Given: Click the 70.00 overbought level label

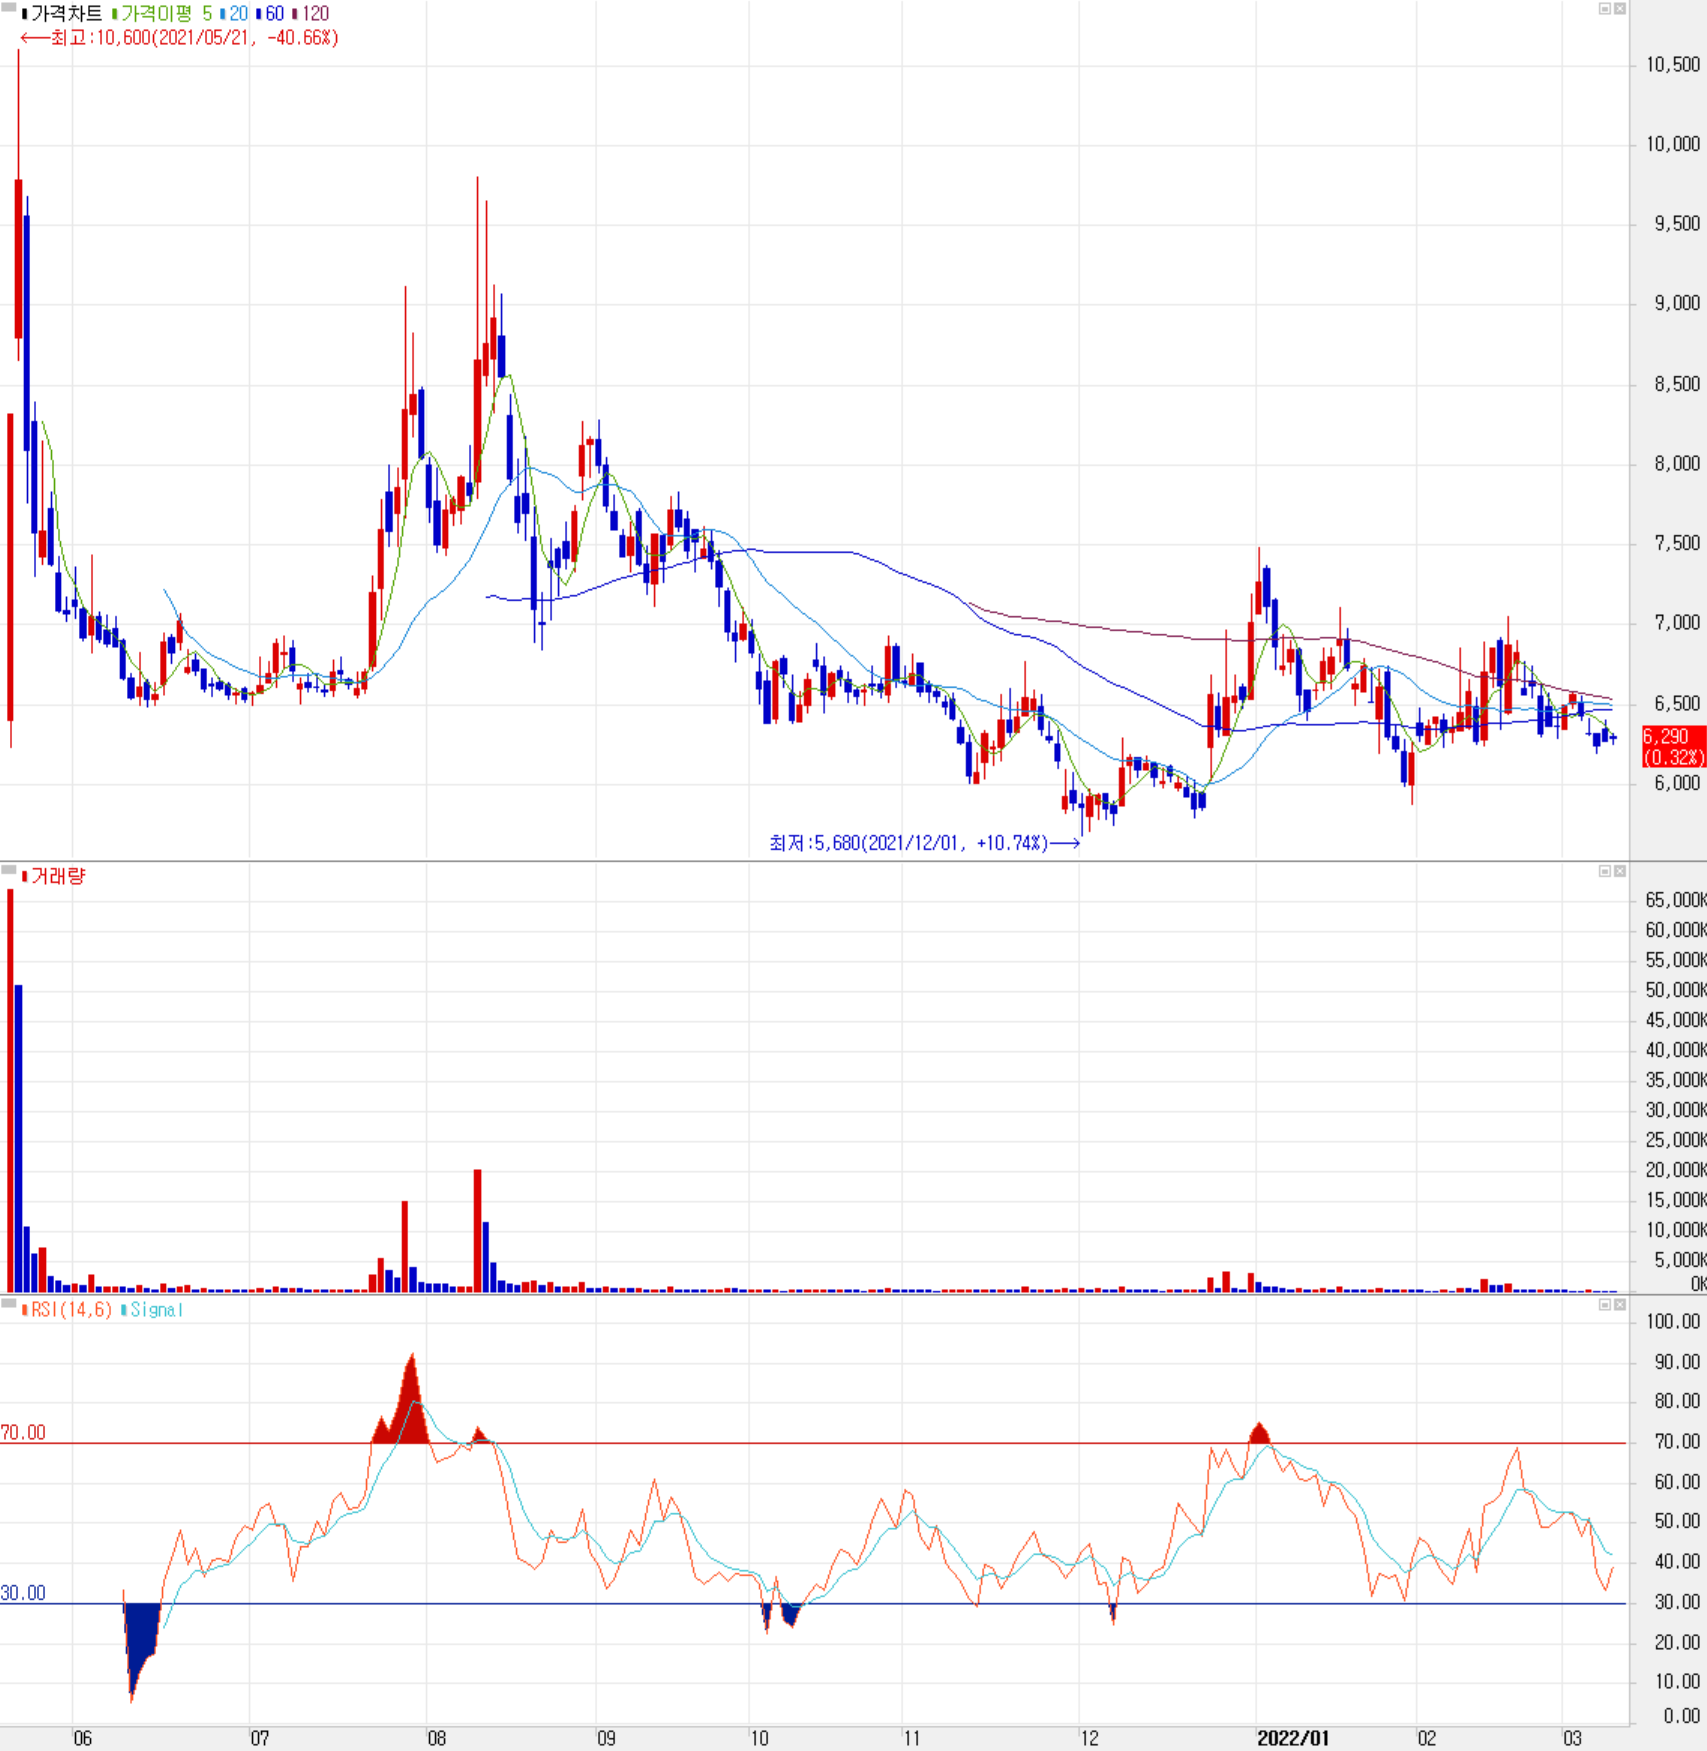Looking at the screenshot, I should [x=23, y=1433].
